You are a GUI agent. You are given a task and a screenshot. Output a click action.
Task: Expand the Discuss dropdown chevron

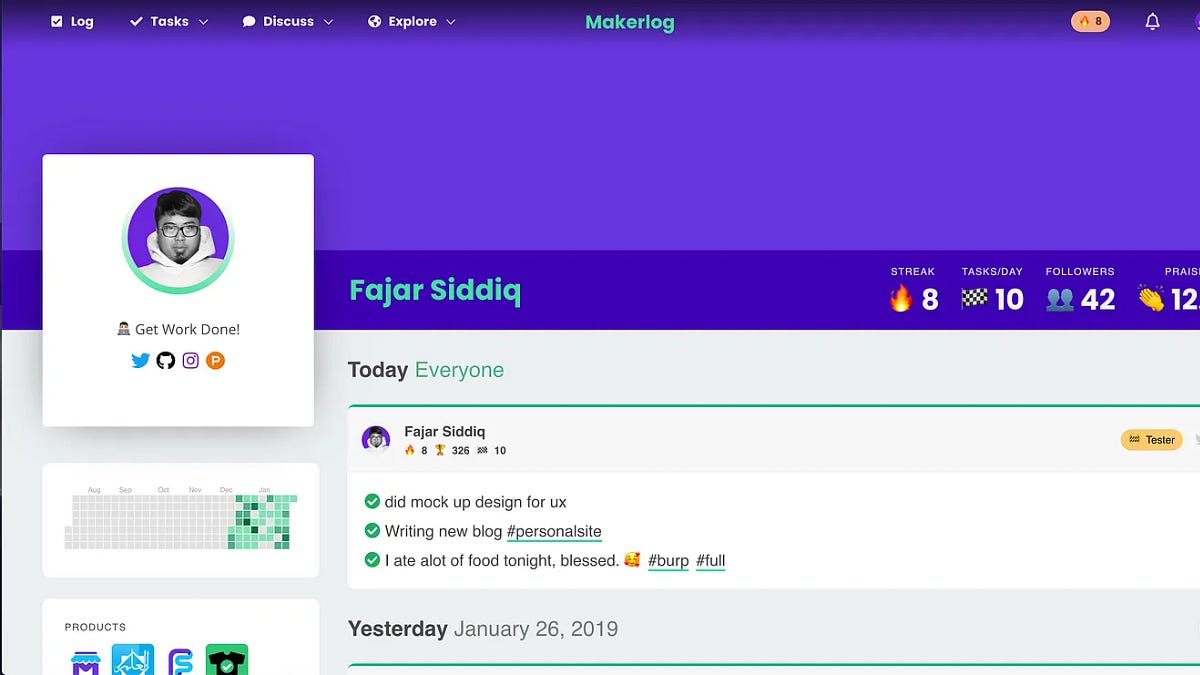pyautogui.click(x=328, y=22)
